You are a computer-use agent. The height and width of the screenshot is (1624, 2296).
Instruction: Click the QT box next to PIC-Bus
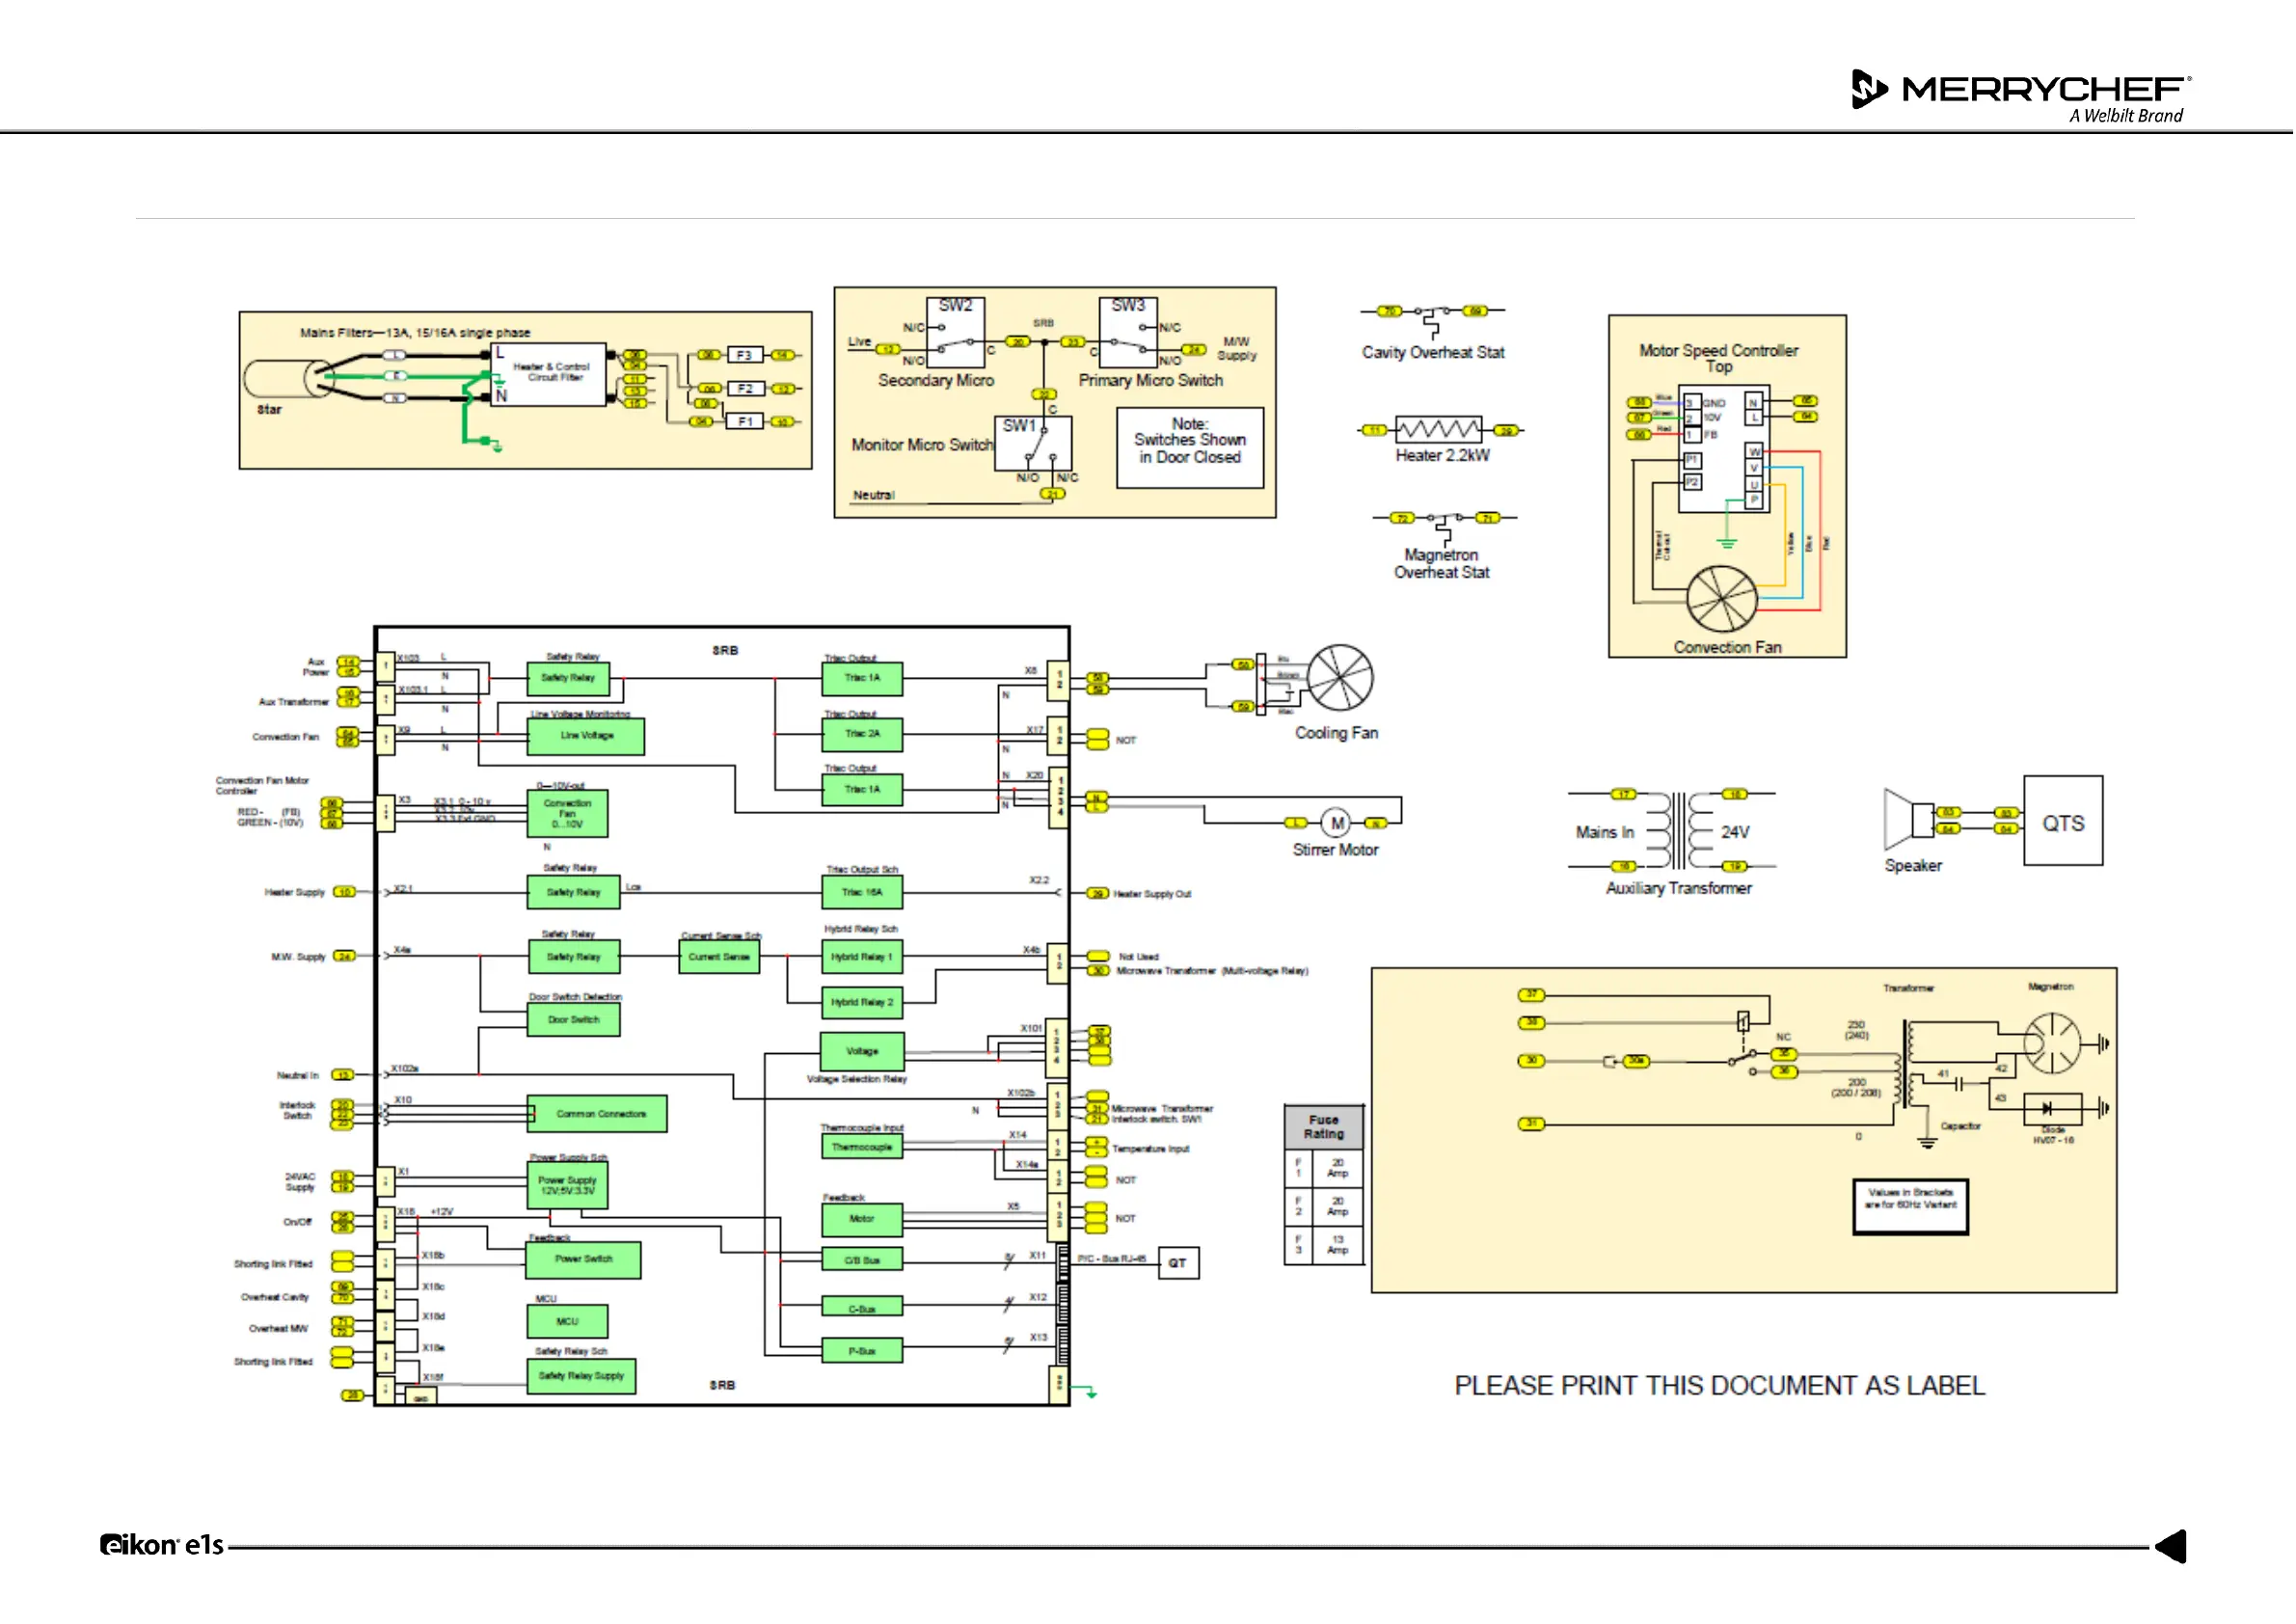[x=1179, y=1264]
